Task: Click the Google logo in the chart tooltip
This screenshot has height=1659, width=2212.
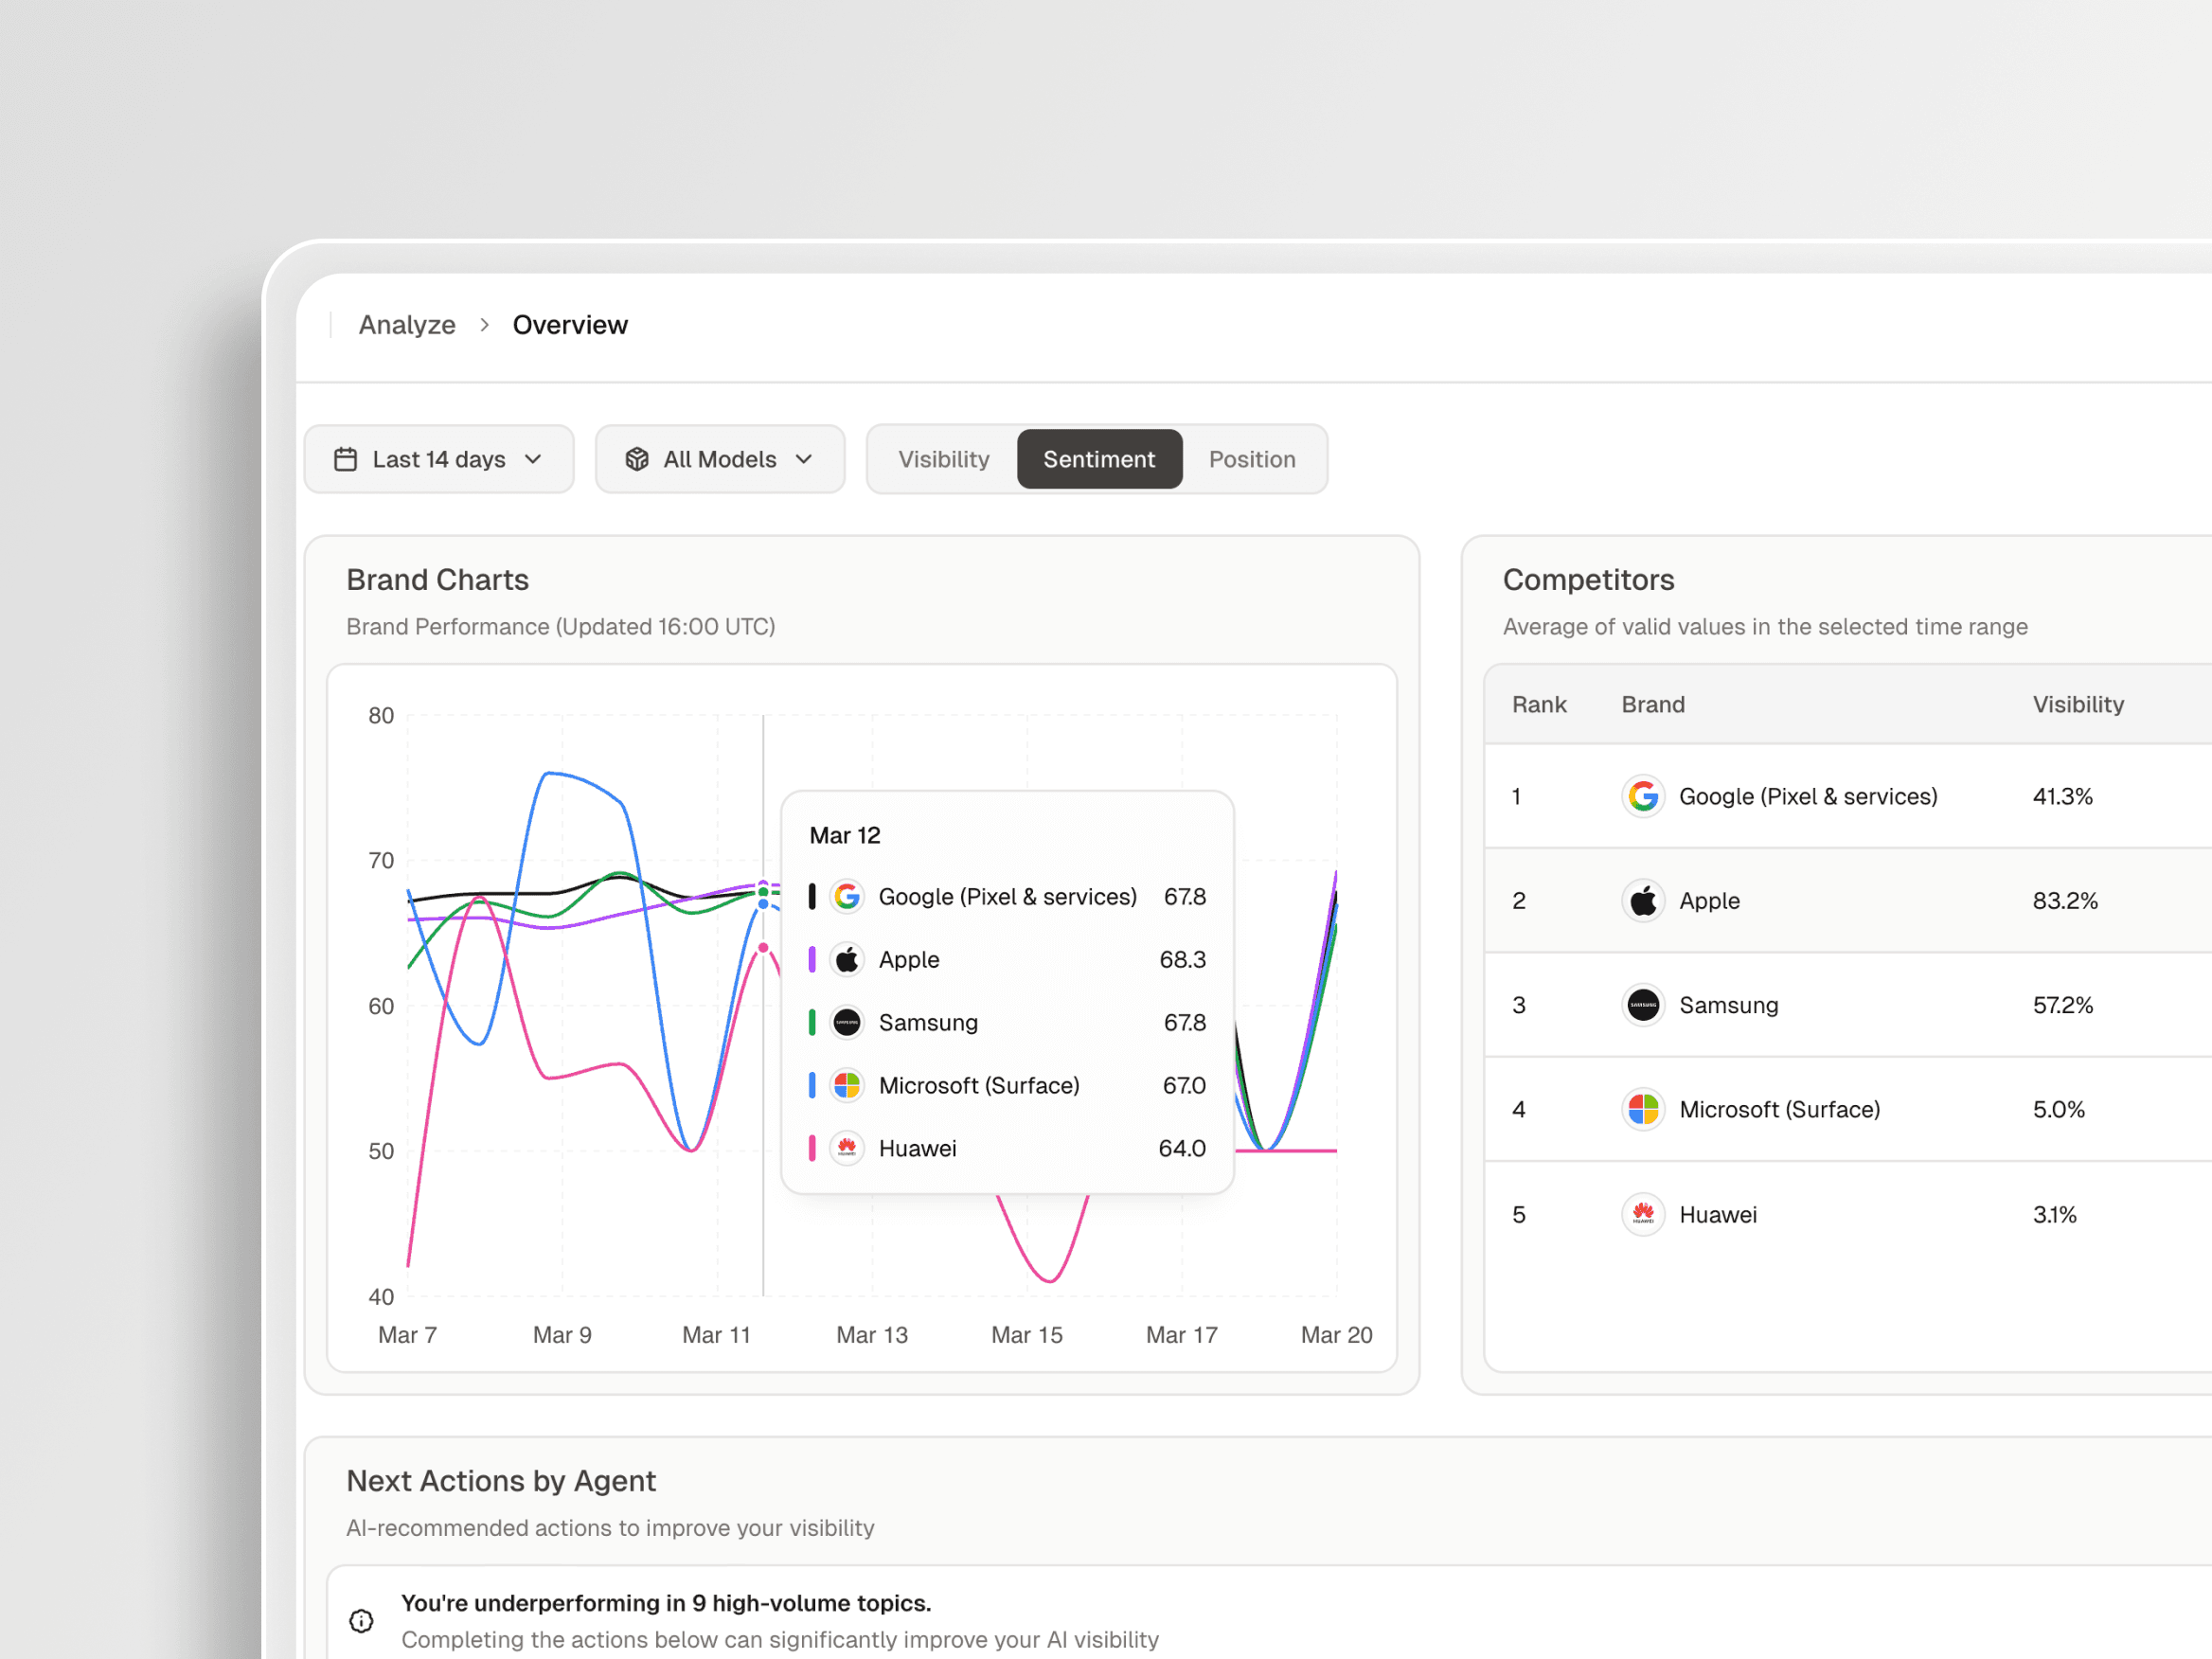Action: pos(848,897)
